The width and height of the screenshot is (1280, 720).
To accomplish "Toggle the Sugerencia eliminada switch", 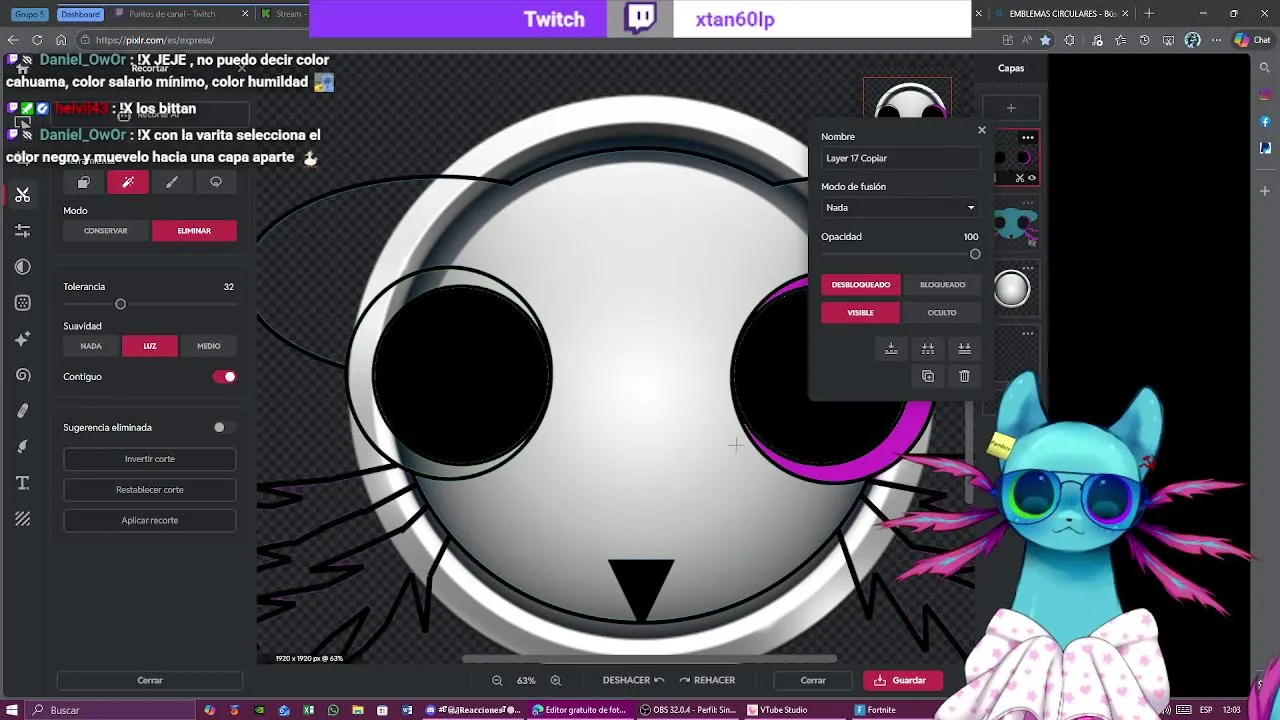I will (224, 427).
